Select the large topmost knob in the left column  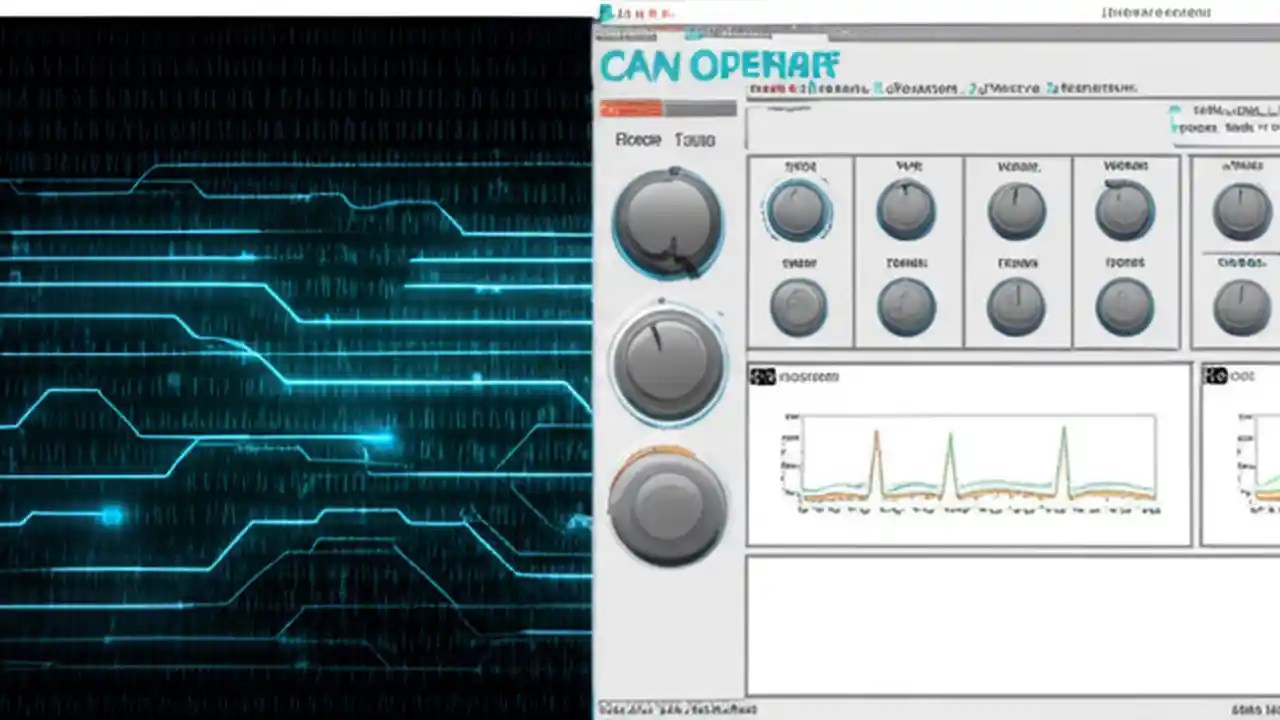pyautogui.click(x=668, y=220)
